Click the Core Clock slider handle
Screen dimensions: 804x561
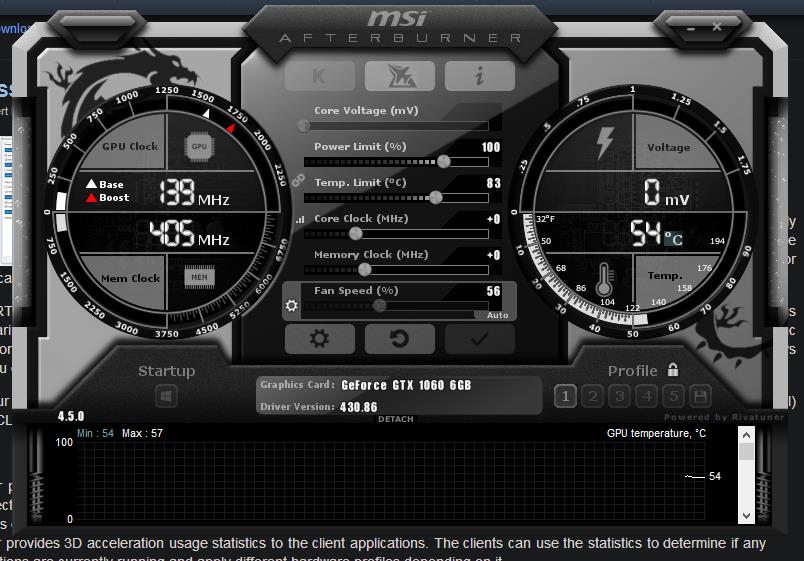(x=356, y=234)
